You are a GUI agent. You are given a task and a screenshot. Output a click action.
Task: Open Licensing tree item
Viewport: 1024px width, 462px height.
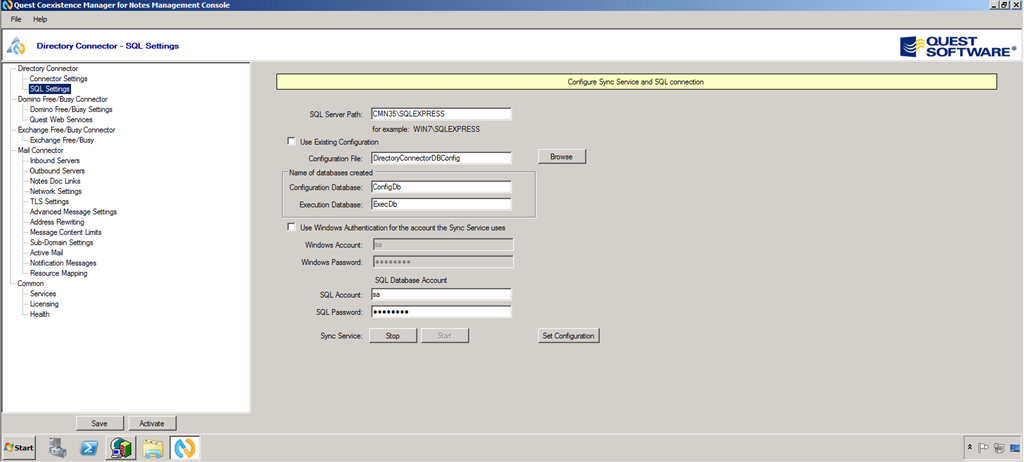tap(44, 304)
